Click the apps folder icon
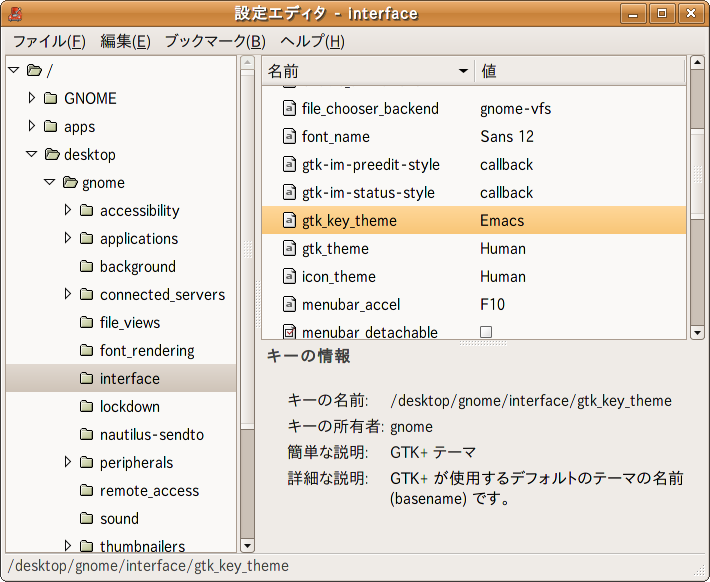This screenshot has height=582, width=710. pyautogui.click(x=51, y=126)
